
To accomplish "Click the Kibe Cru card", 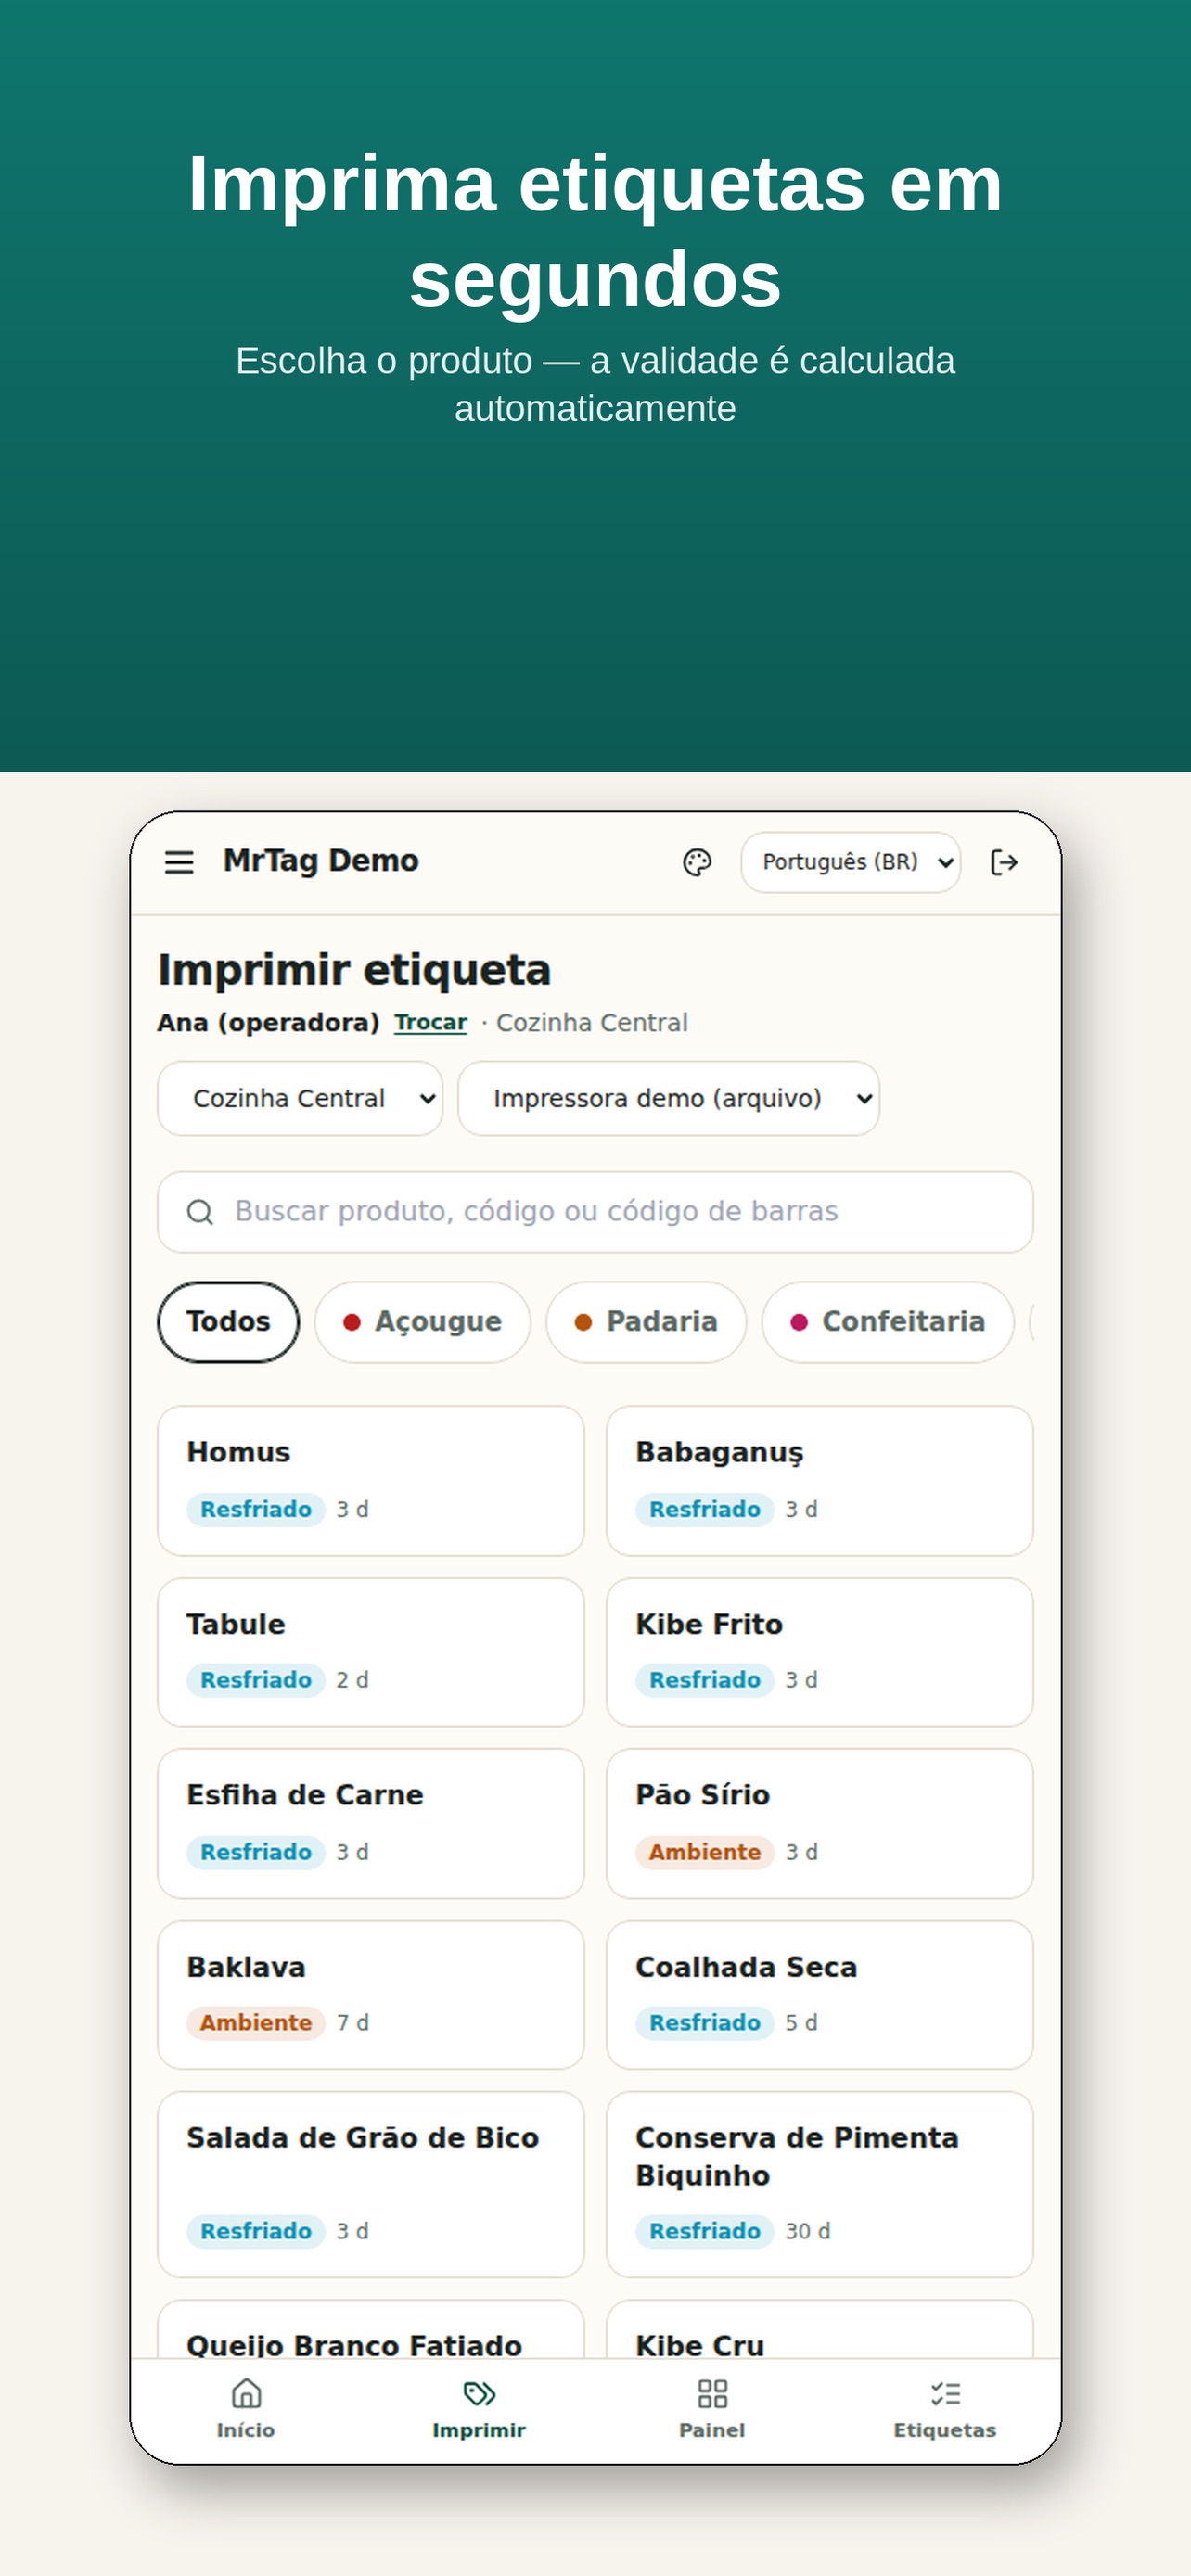I will pos(820,2330).
